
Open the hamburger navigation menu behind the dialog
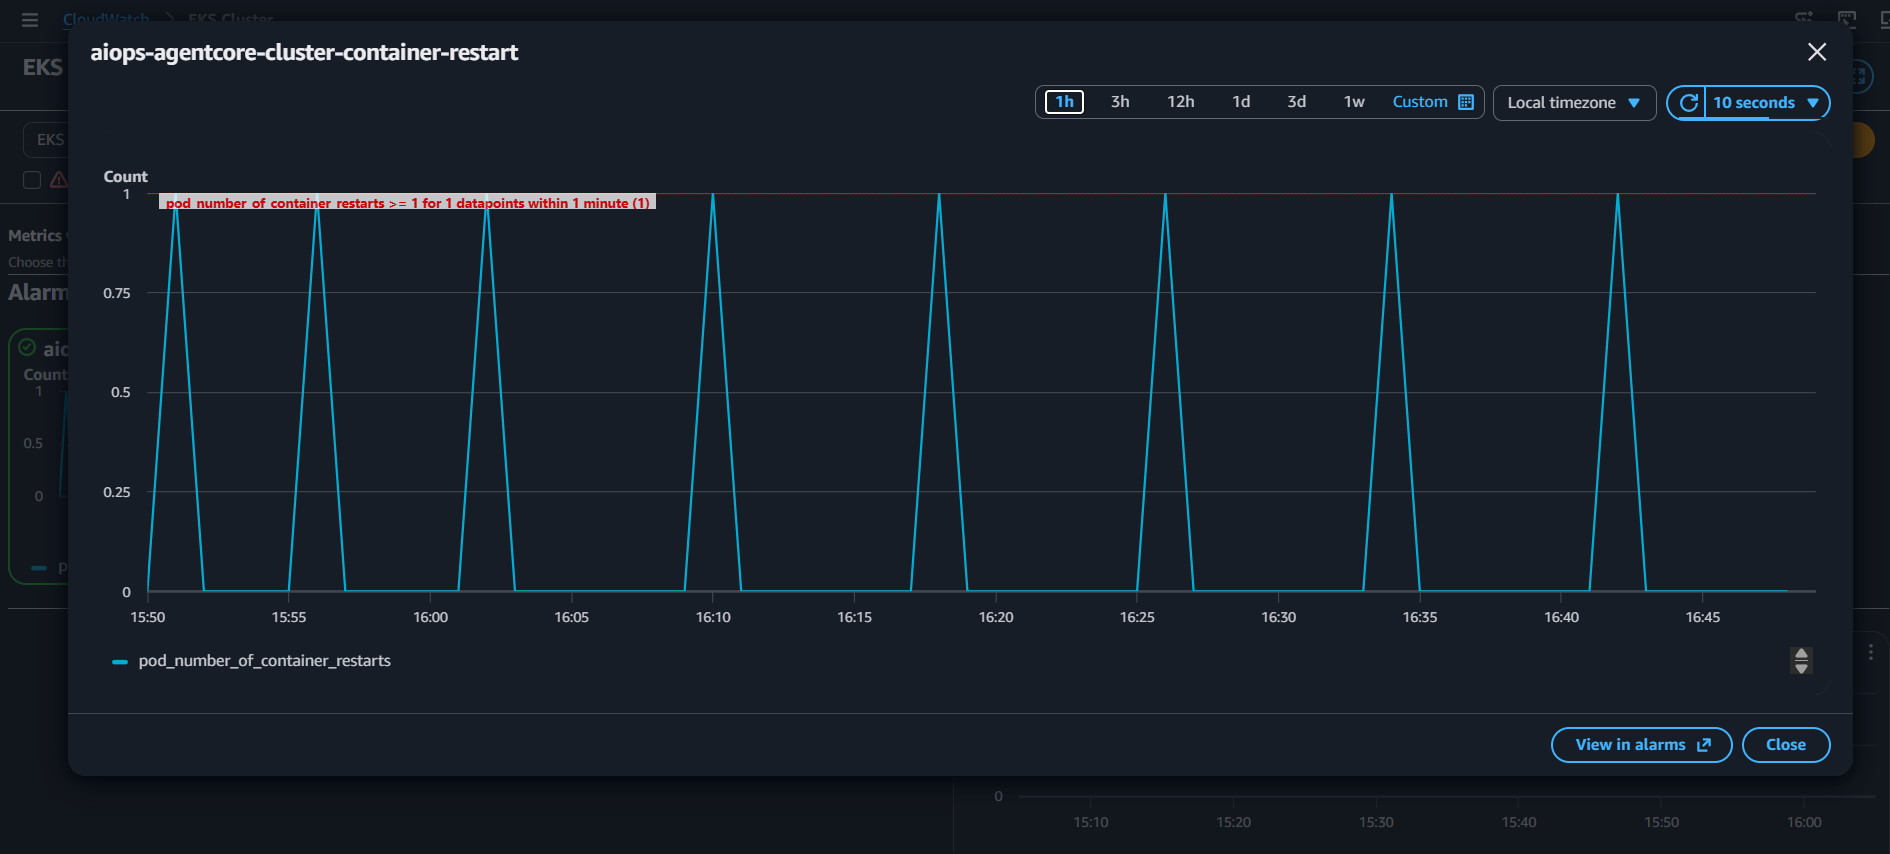tap(30, 19)
